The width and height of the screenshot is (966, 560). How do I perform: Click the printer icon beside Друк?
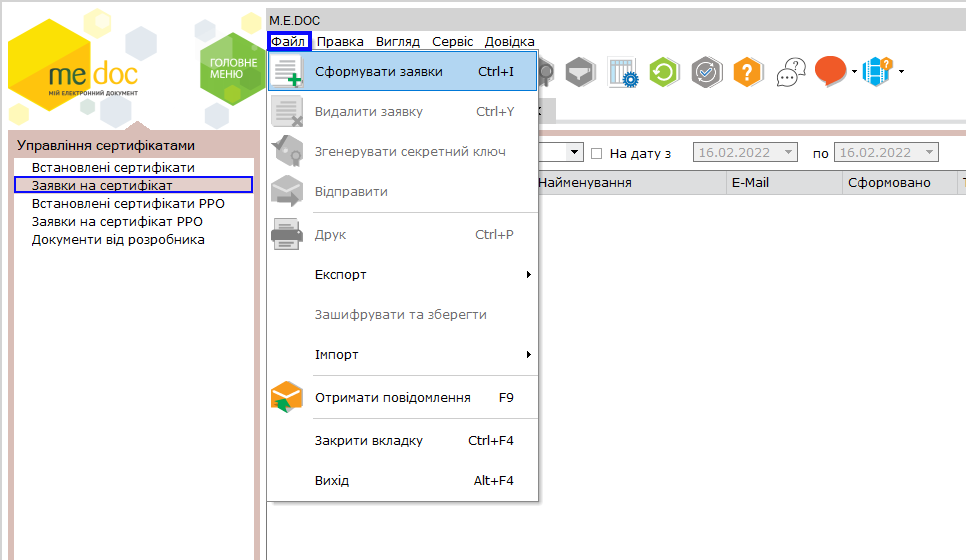pyautogui.click(x=287, y=235)
